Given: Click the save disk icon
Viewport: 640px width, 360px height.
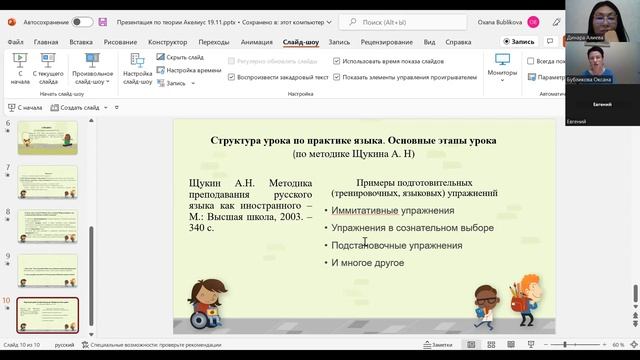Looking at the screenshot, I should point(103,22).
